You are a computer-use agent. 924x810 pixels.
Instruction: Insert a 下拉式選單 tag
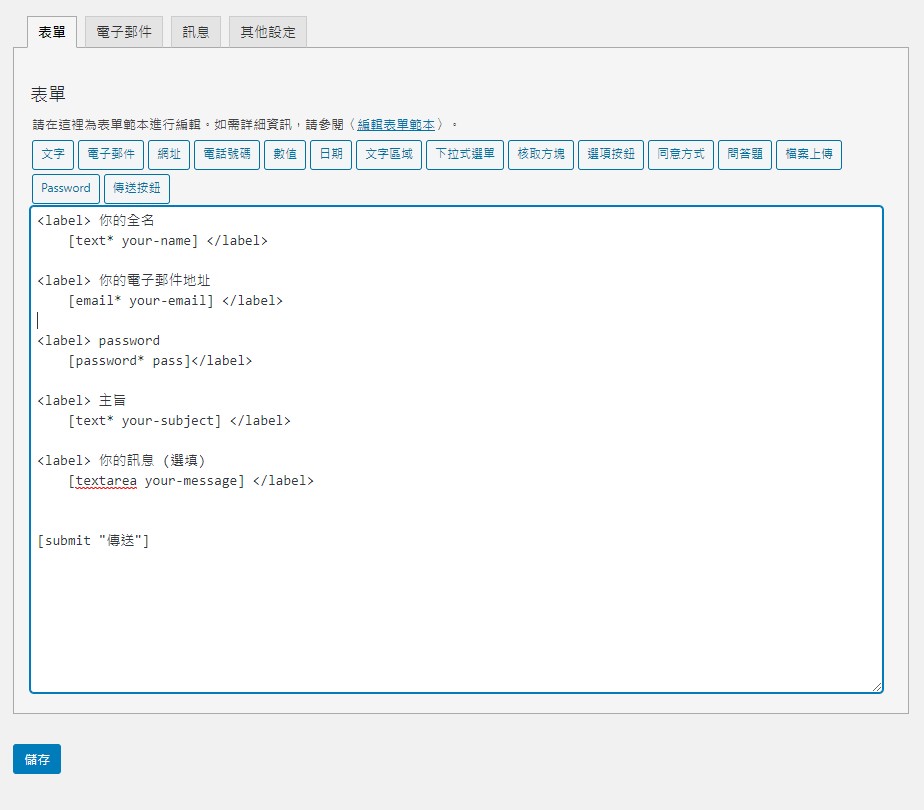(465, 155)
